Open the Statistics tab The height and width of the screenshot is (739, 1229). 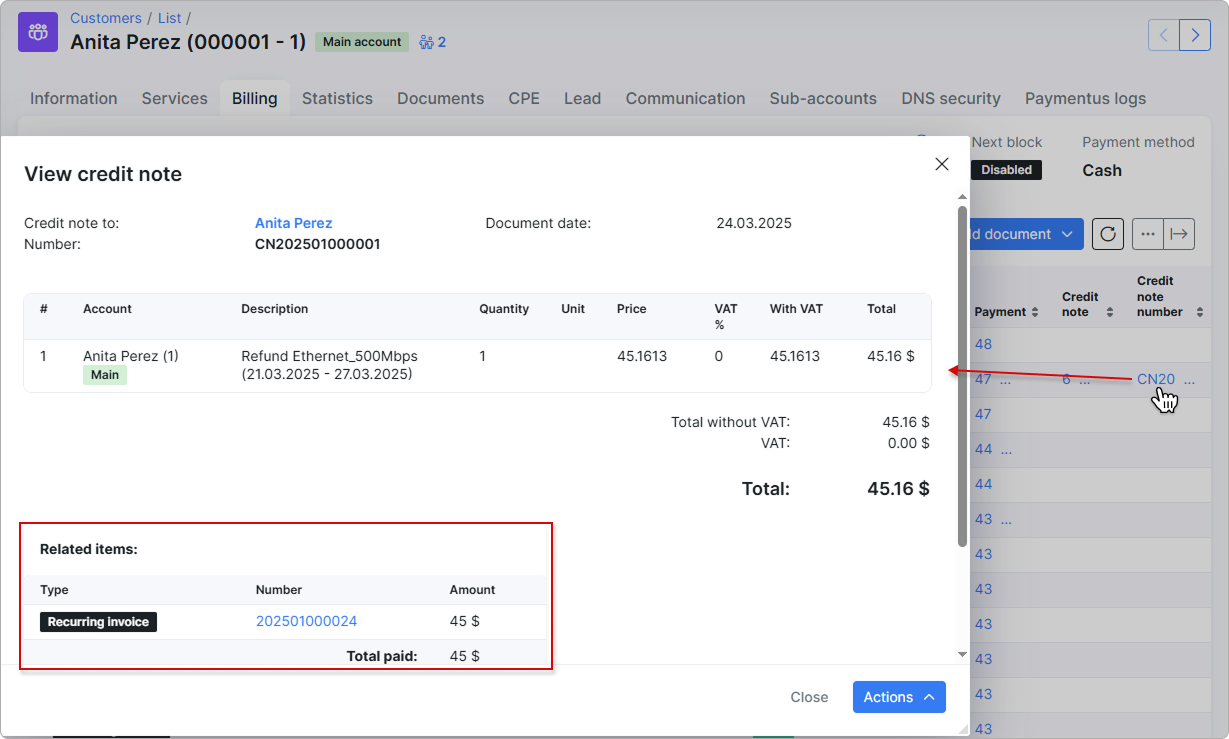tap(337, 98)
